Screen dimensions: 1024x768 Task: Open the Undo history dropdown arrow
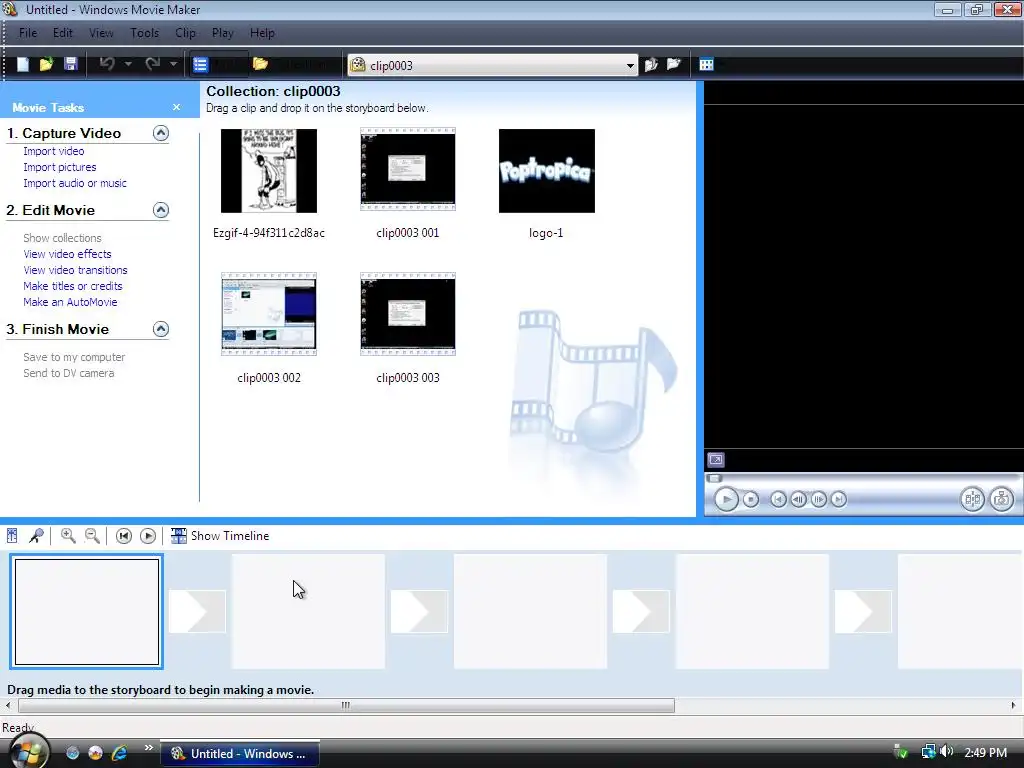click(x=128, y=64)
